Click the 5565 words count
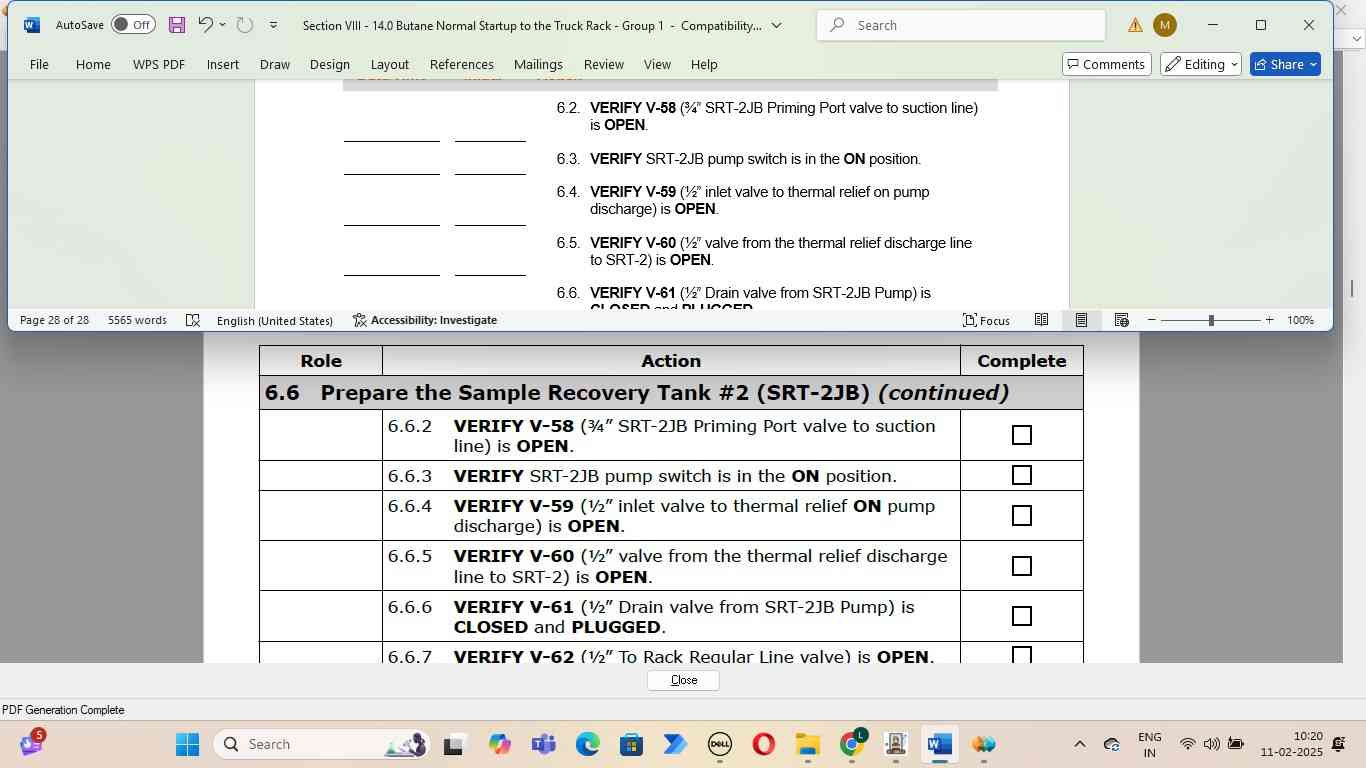The width and height of the screenshot is (1366, 768). click(x=137, y=320)
